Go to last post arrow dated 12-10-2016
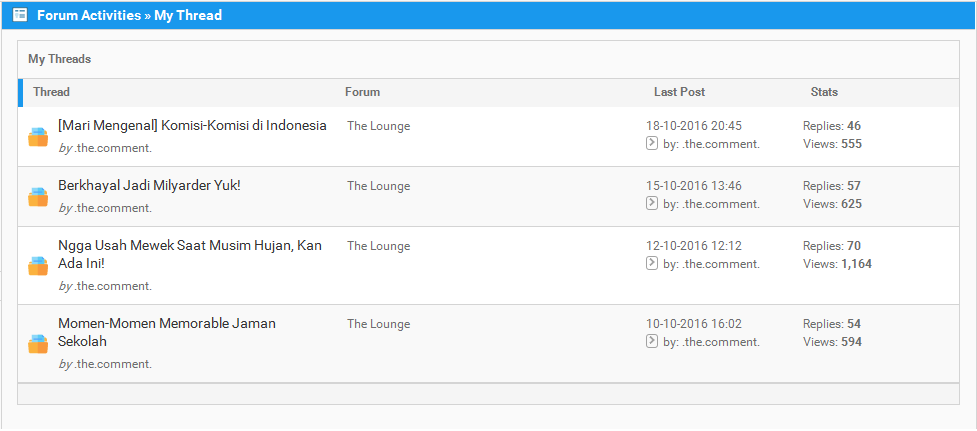Image resolution: width=977 pixels, height=431 pixels. point(652,263)
